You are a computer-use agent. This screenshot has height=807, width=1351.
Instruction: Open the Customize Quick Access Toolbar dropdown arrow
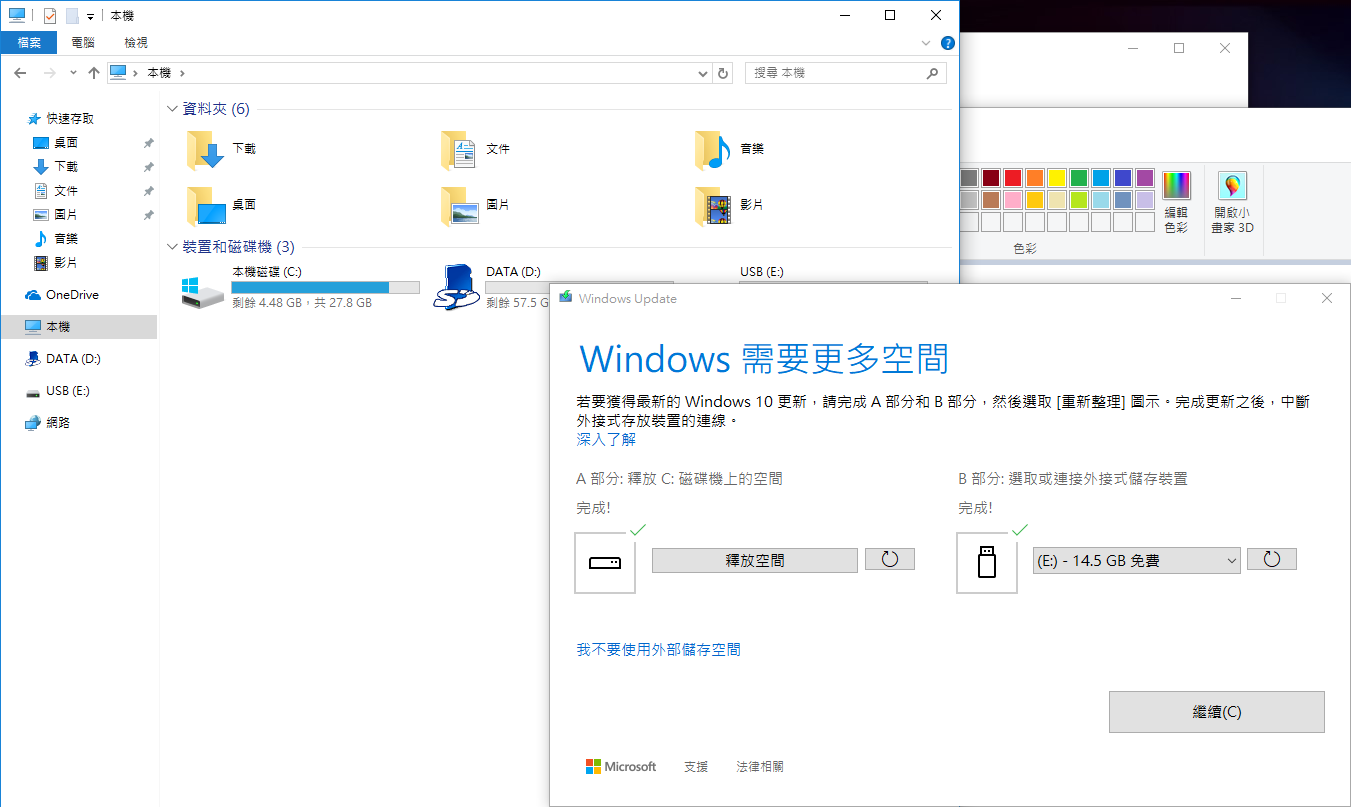(90, 17)
